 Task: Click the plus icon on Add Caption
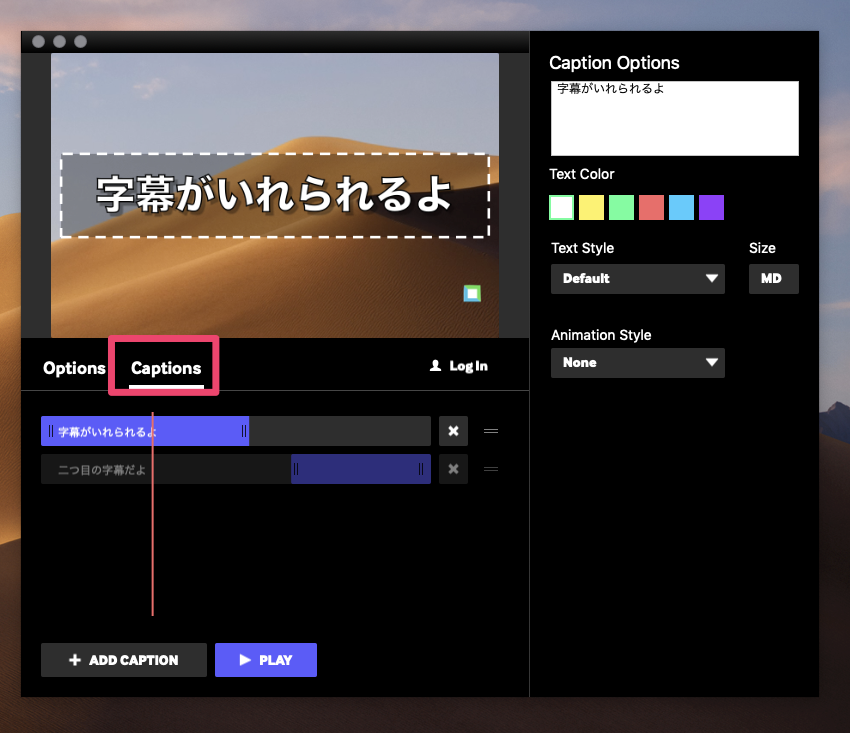[75, 660]
